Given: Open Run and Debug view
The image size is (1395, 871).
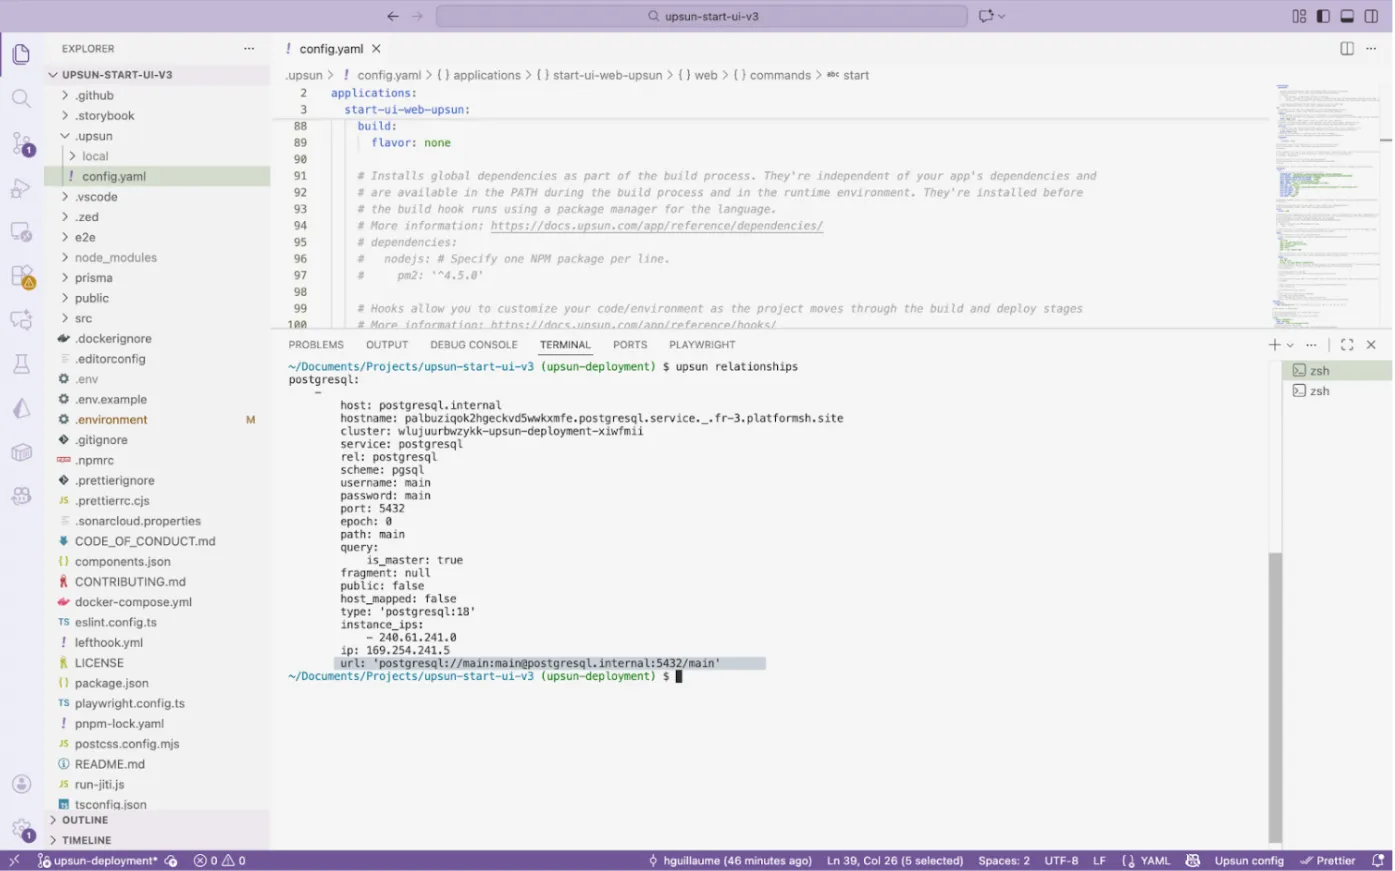Looking at the screenshot, I should click(21, 188).
